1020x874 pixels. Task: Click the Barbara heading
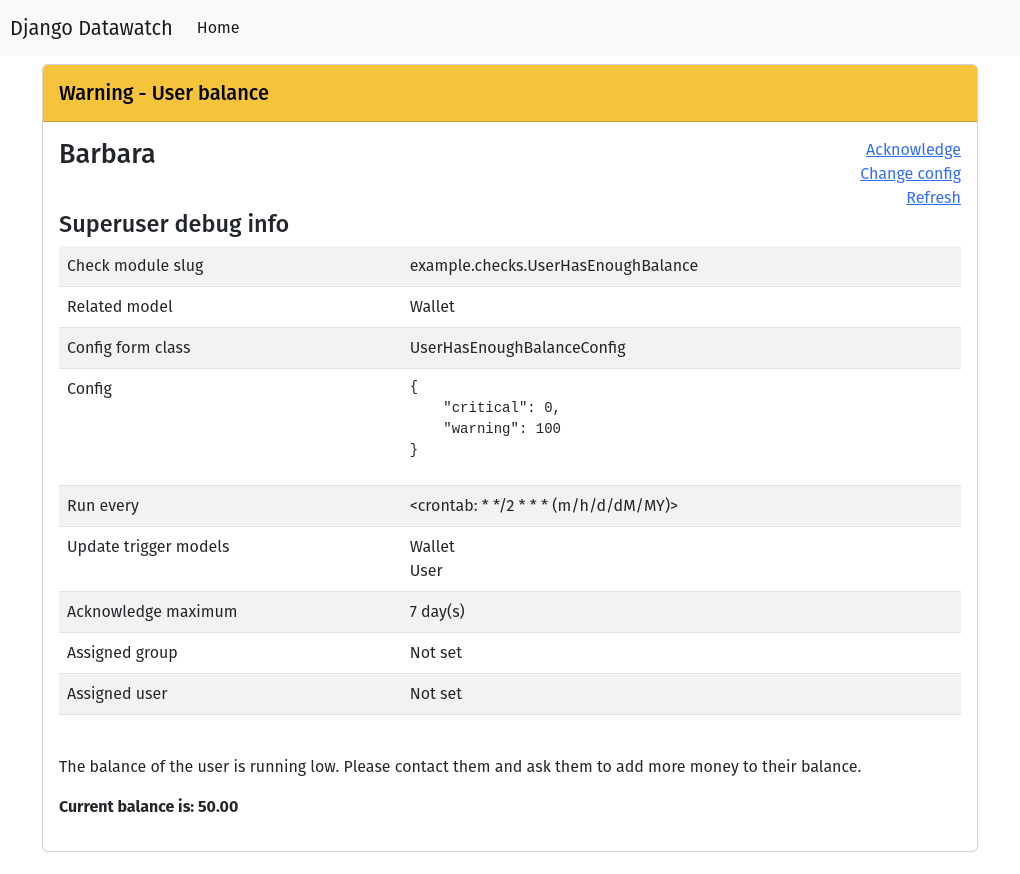coord(107,154)
